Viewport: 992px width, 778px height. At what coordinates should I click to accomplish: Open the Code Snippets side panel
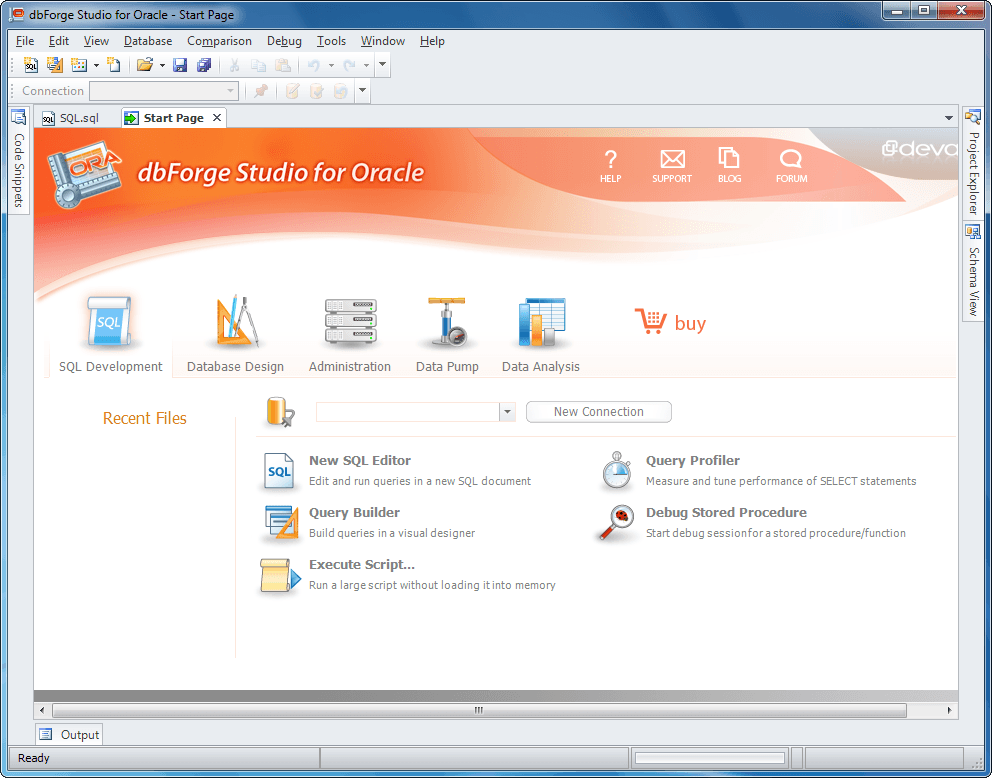[x=19, y=160]
